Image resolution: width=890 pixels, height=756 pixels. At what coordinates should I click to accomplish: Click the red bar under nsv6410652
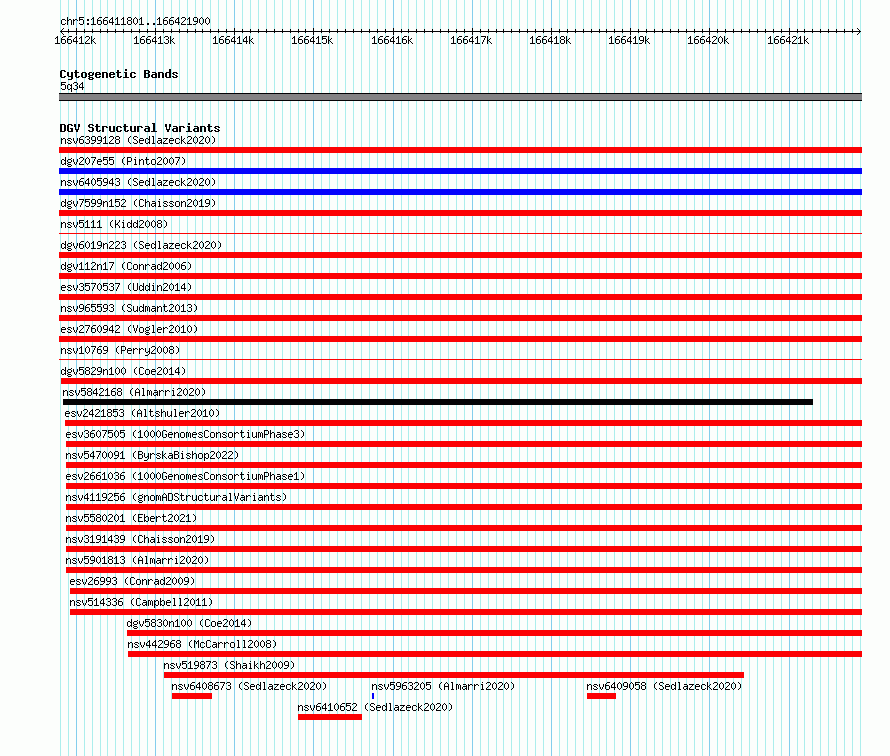330,717
